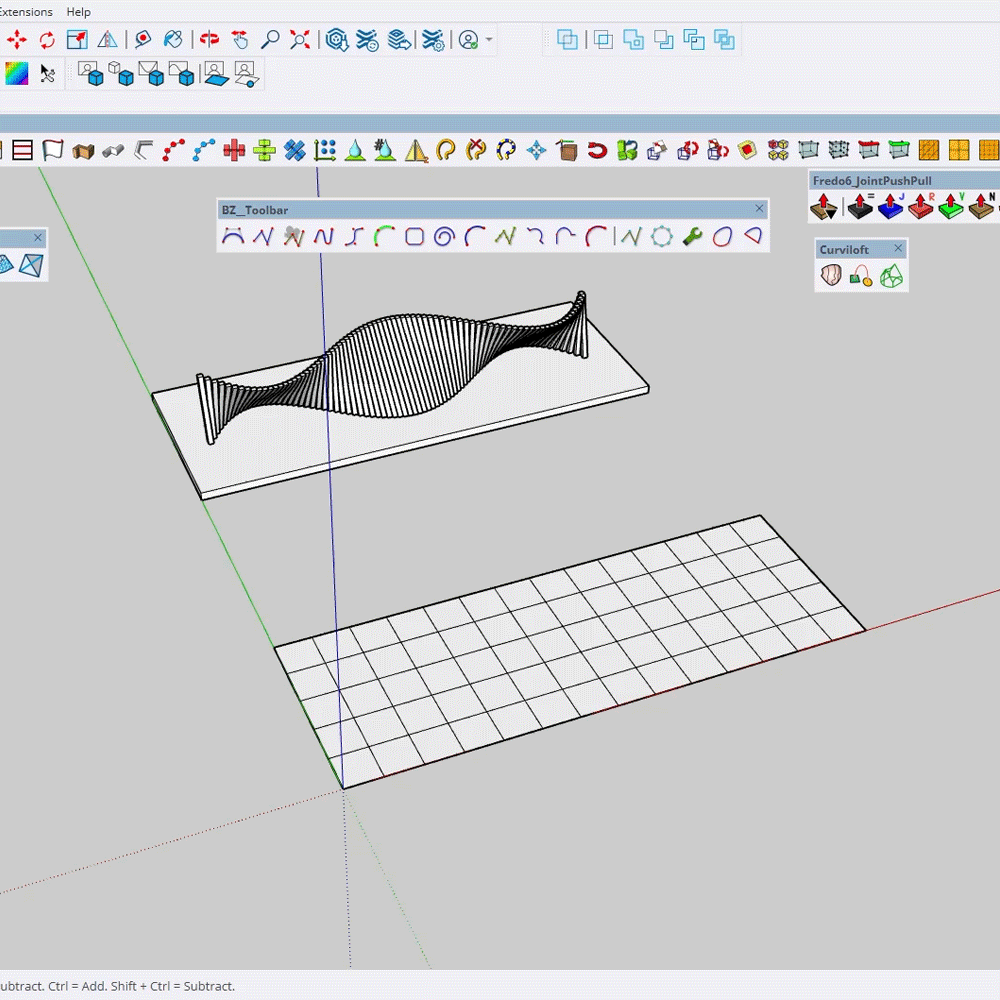Select the red Rotate tool

coord(47,40)
